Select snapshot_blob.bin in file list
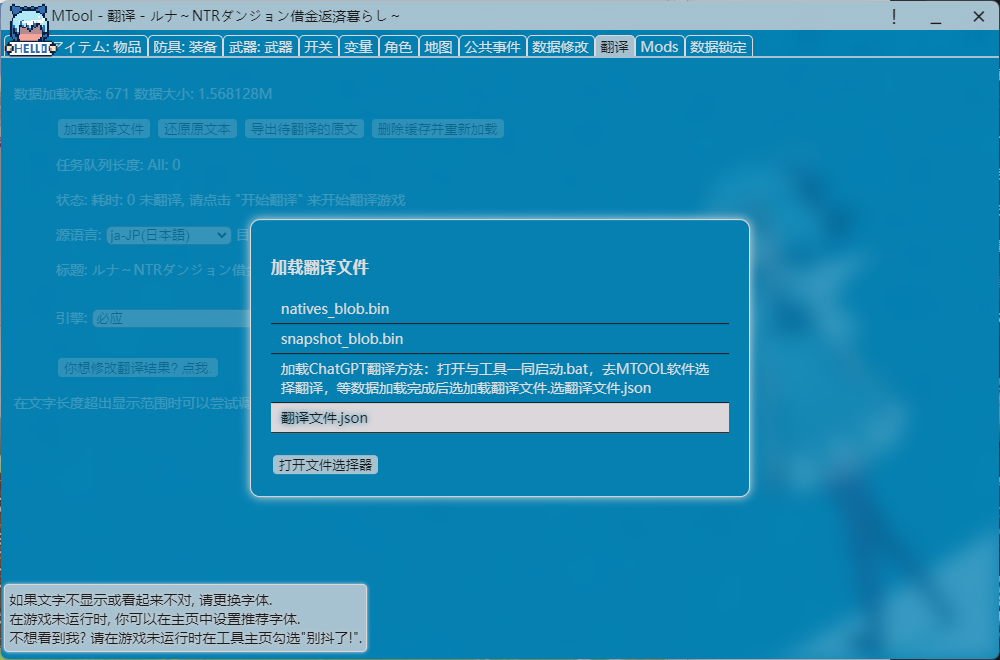 [499, 339]
